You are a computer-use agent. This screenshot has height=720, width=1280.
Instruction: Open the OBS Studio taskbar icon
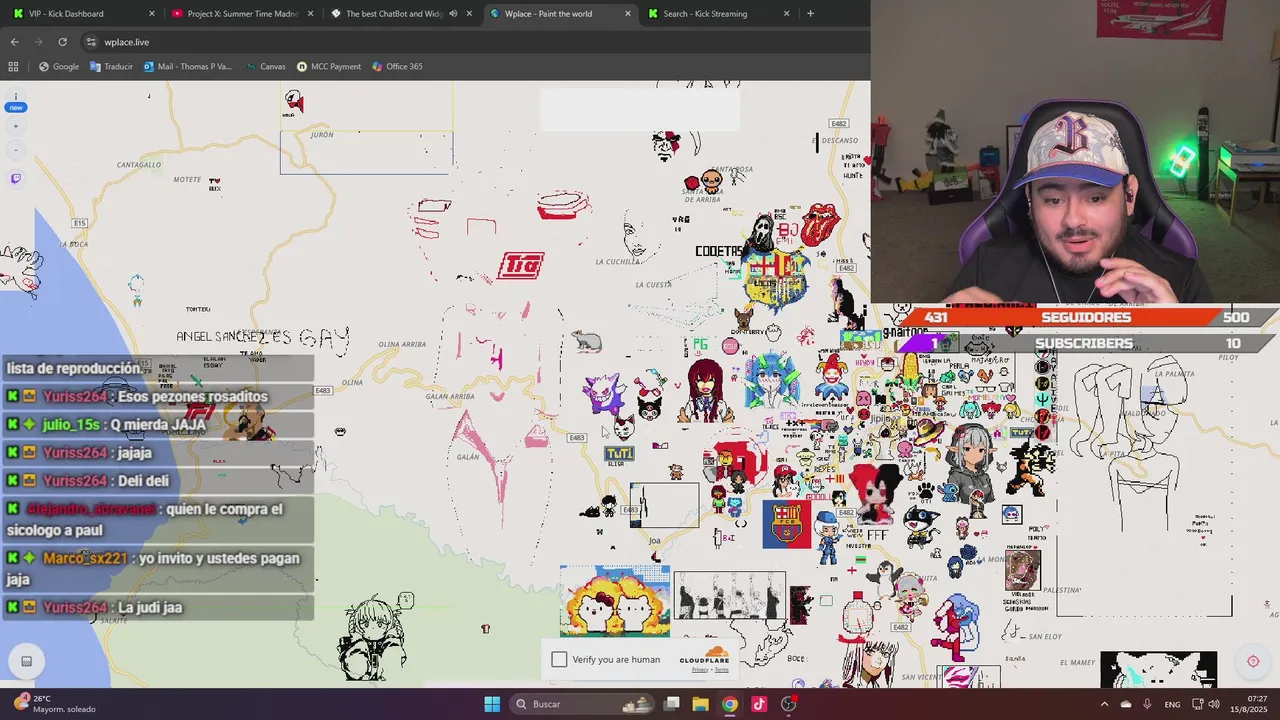(x=788, y=704)
